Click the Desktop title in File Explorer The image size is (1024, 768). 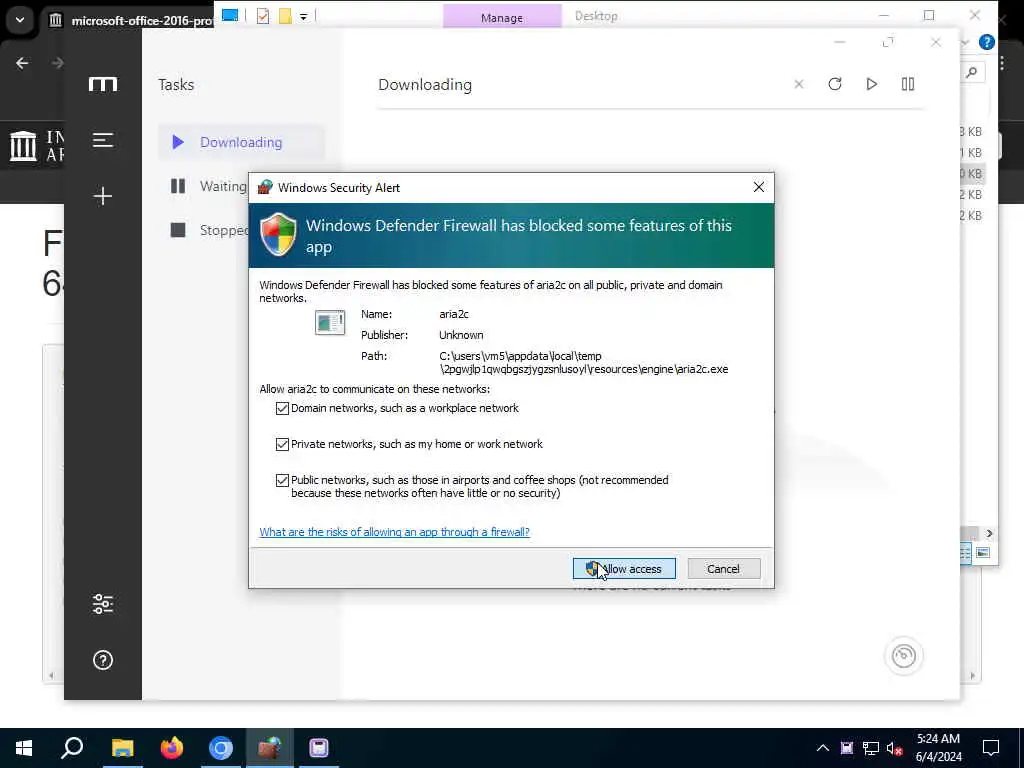596,16
